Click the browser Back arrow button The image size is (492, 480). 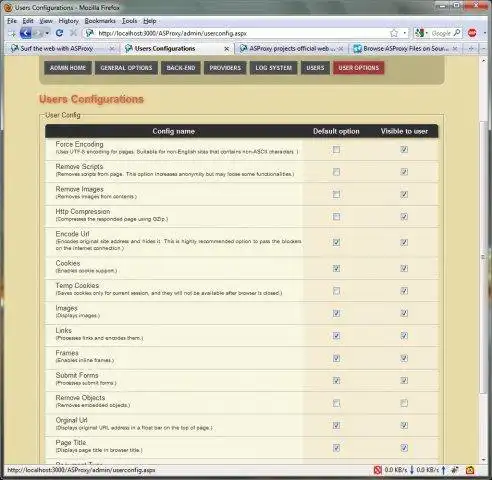[25, 33]
